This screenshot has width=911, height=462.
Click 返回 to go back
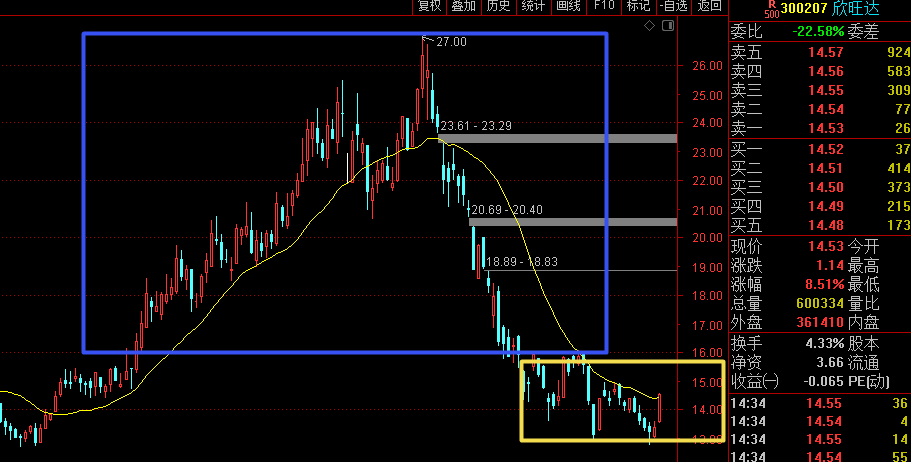(x=709, y=6)
